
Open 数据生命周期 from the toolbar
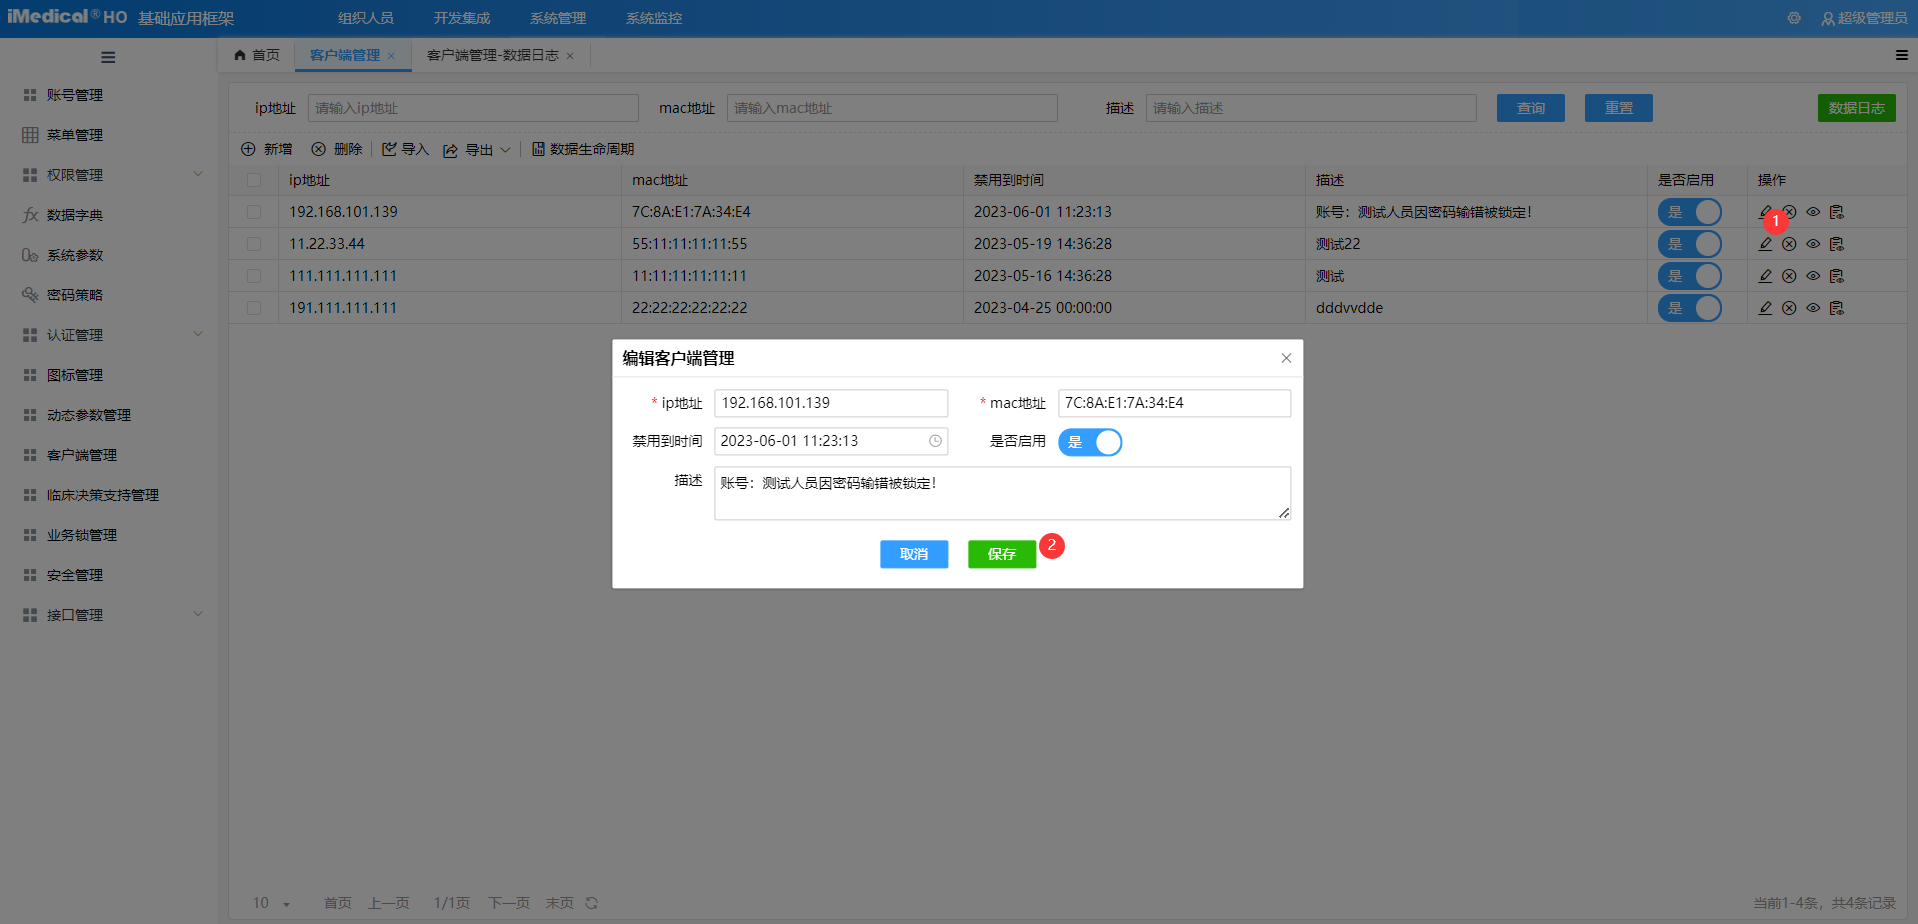(x=583, y=149)
